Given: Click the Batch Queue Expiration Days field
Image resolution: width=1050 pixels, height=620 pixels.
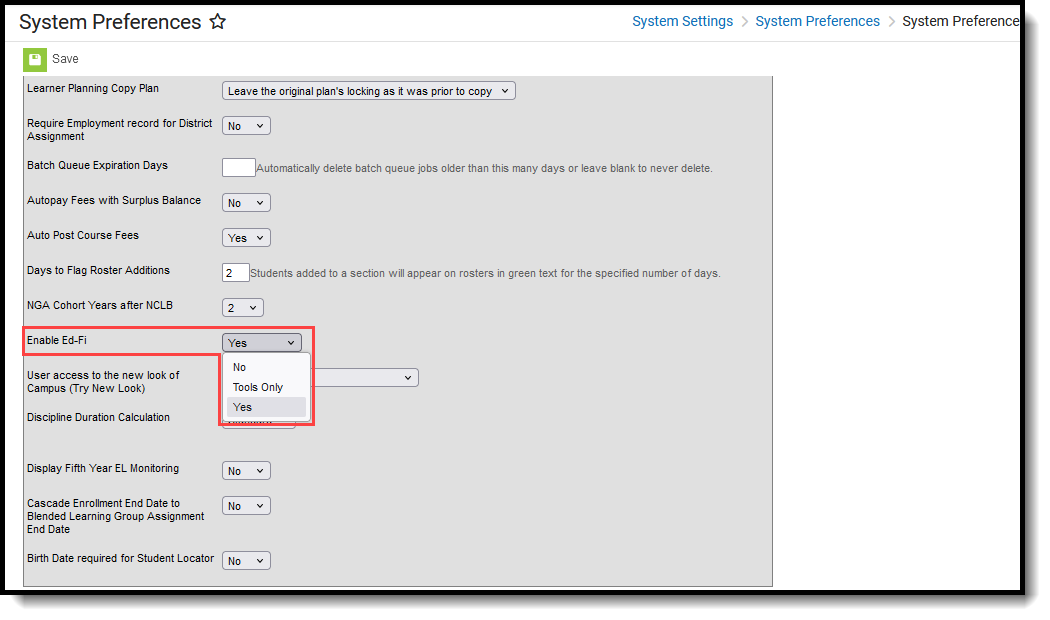Looking at the screenshot, I should point(239,167).
